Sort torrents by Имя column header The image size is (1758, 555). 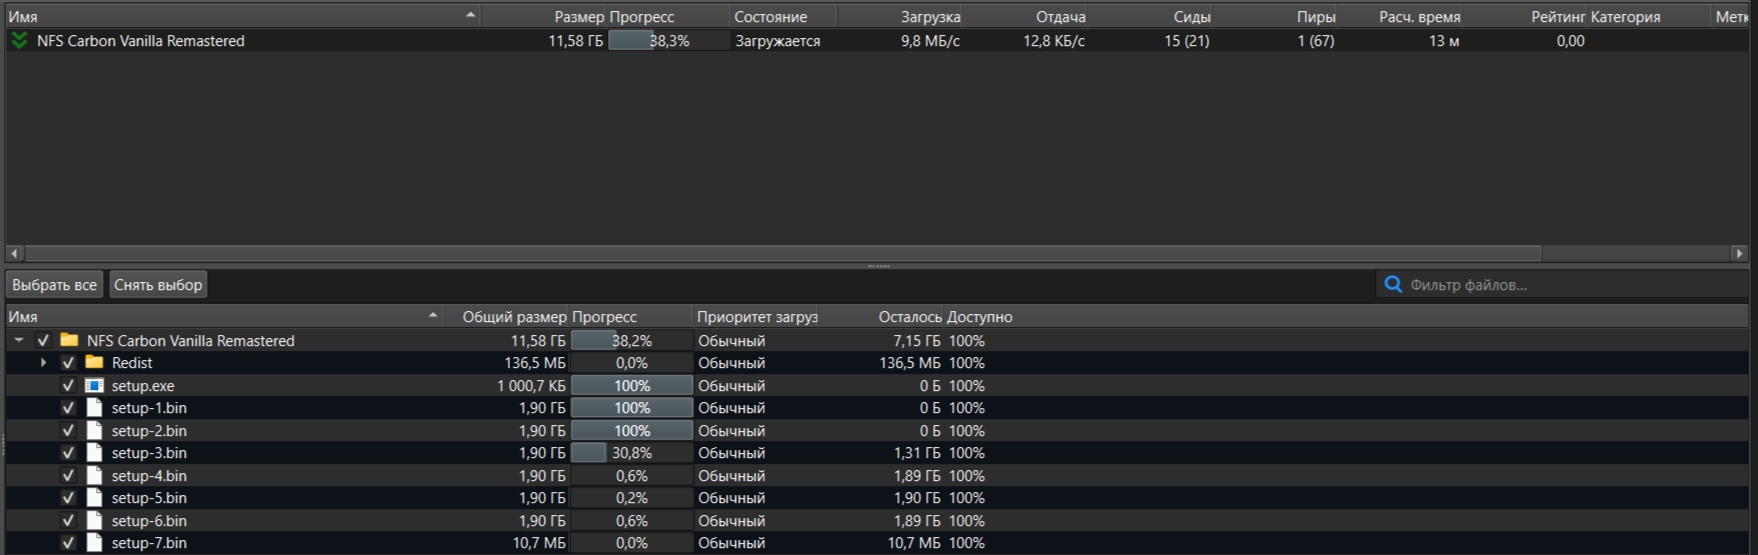(243, 16)
